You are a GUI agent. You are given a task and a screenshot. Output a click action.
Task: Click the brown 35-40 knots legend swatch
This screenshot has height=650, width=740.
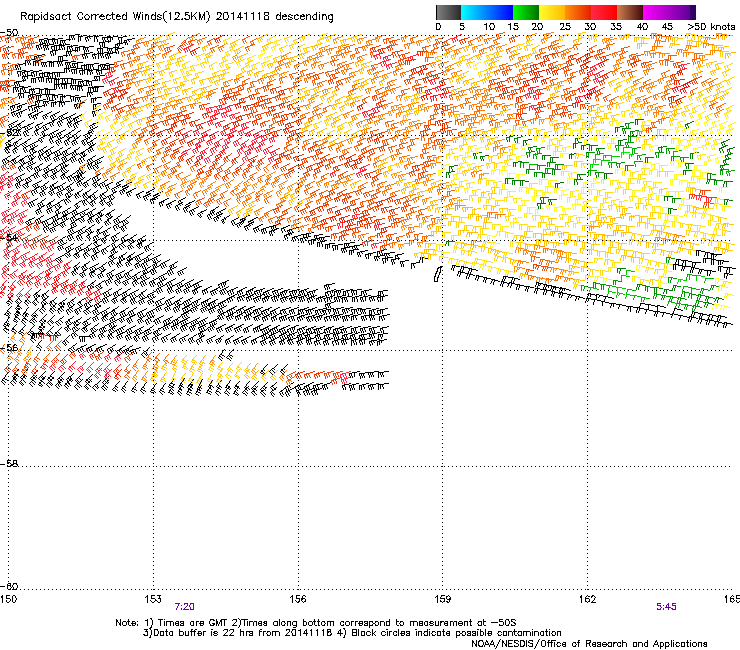click(630, 12)
